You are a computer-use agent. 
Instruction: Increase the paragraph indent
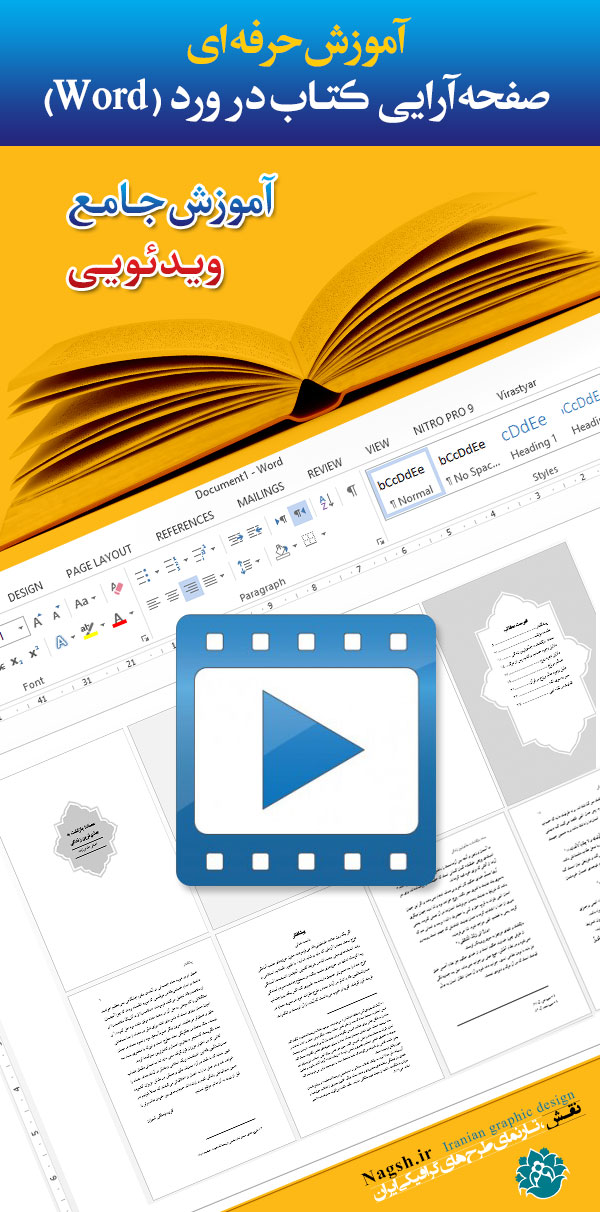point(254,531)
